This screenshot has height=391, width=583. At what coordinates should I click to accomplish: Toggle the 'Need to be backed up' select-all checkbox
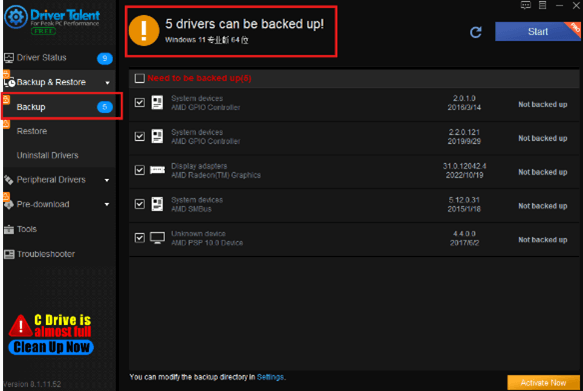(140, 78)
